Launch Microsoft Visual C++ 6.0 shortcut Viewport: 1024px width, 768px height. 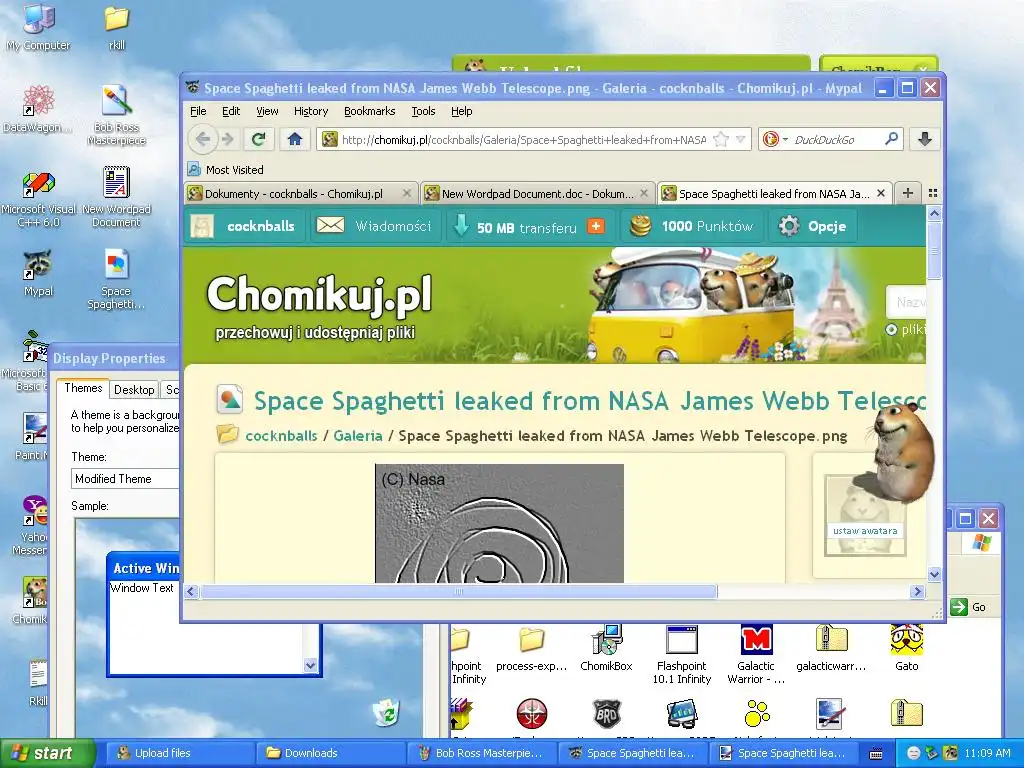[x=39, y=197]
